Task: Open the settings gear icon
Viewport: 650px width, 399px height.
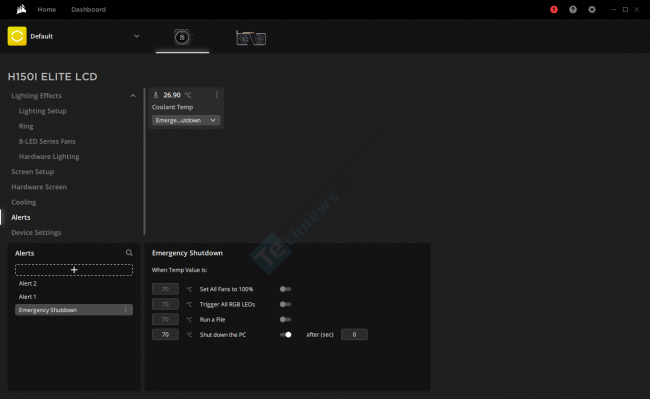Action: point(592,10)
